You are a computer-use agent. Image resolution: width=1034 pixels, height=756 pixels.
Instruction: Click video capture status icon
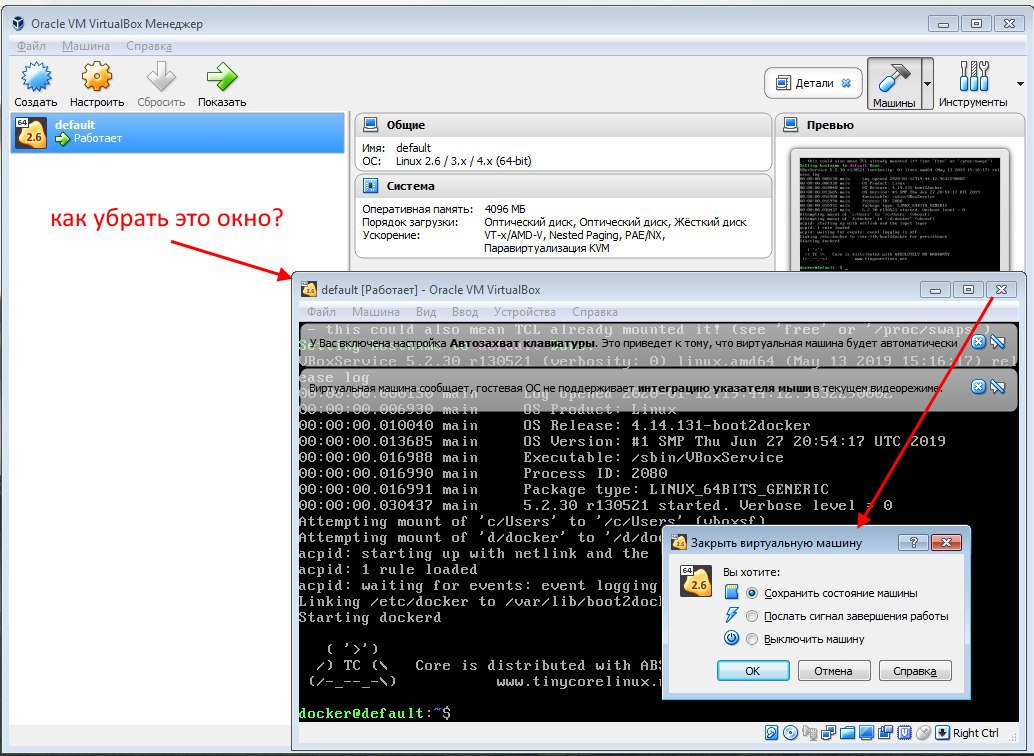[885, 732]
